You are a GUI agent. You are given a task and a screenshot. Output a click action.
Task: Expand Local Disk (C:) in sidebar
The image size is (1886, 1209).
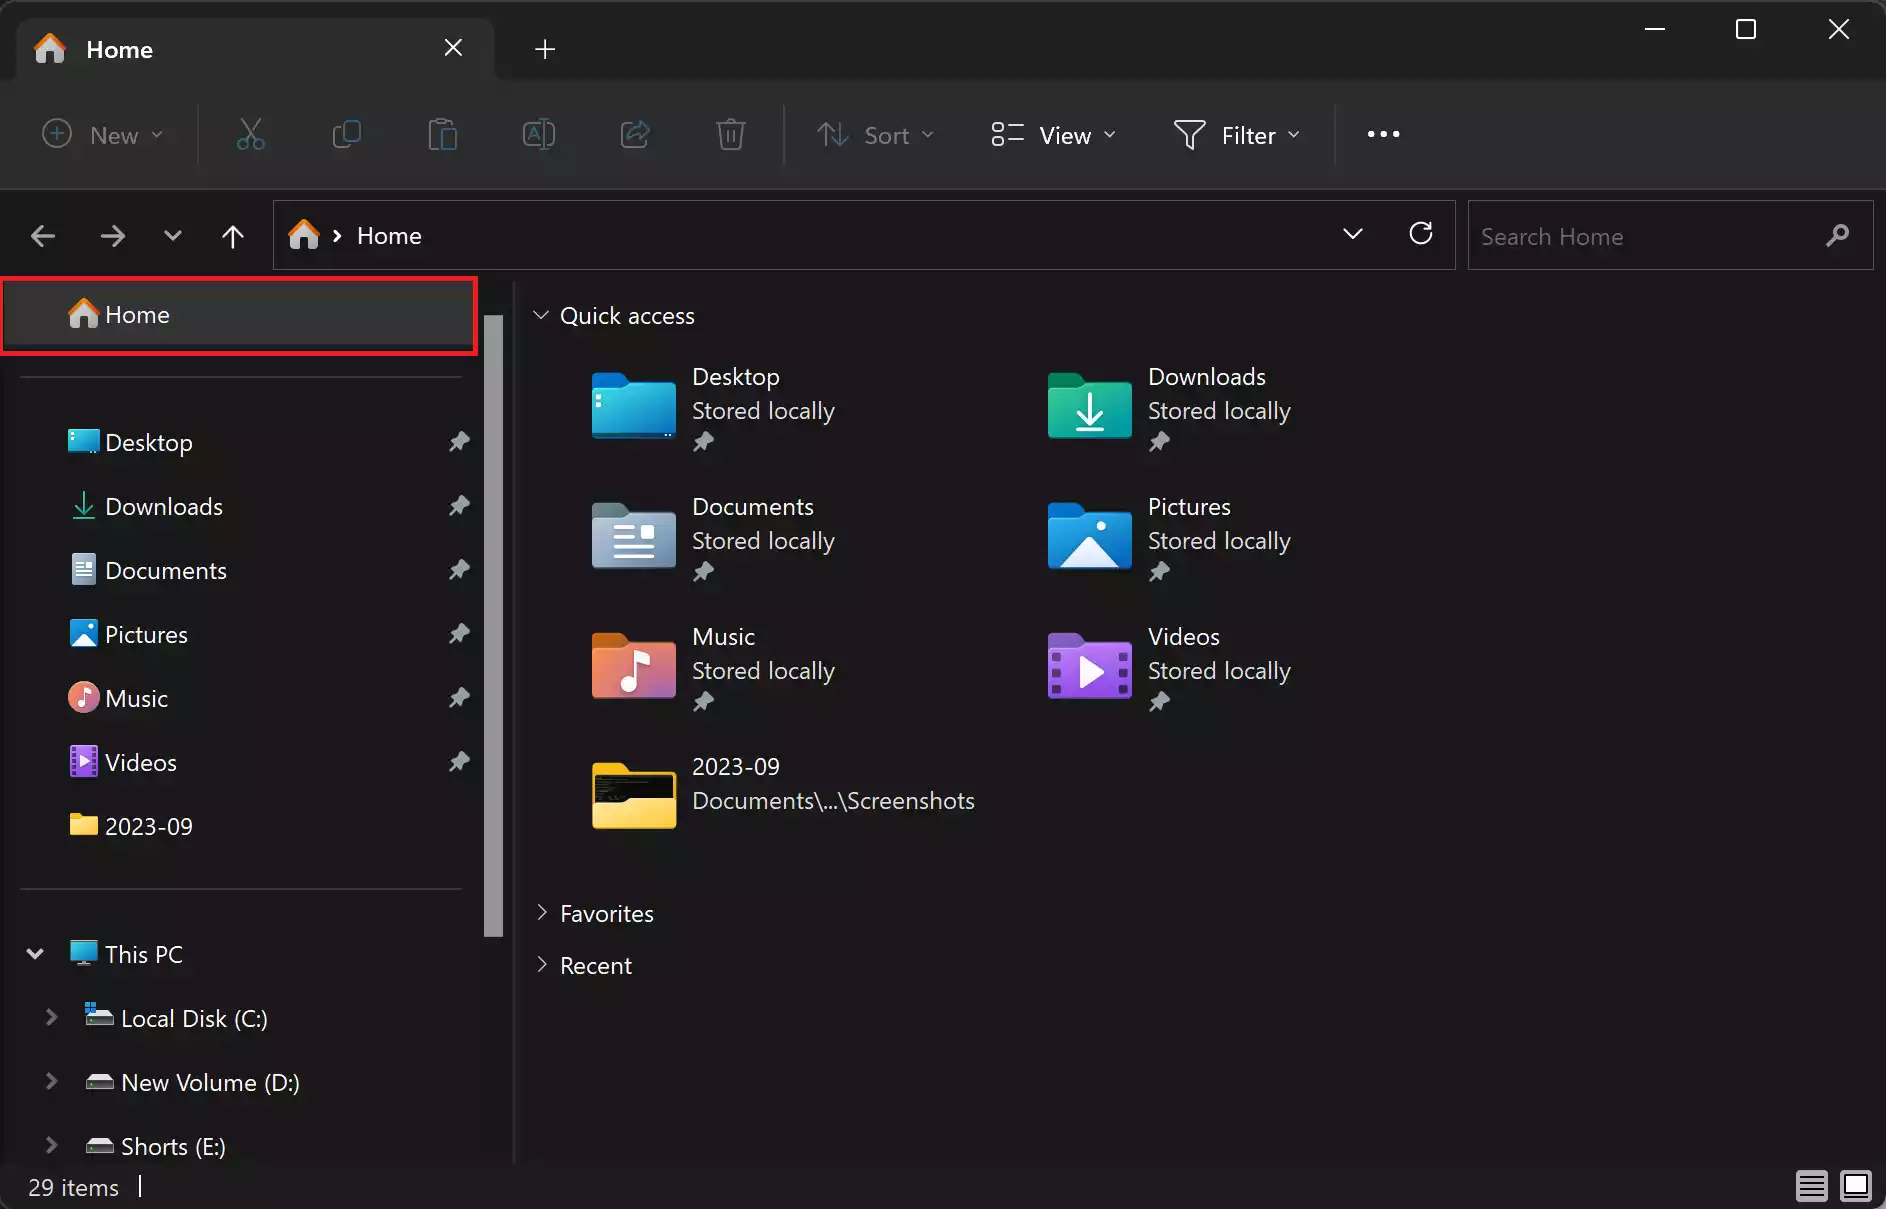click(x=51, y=1017)
